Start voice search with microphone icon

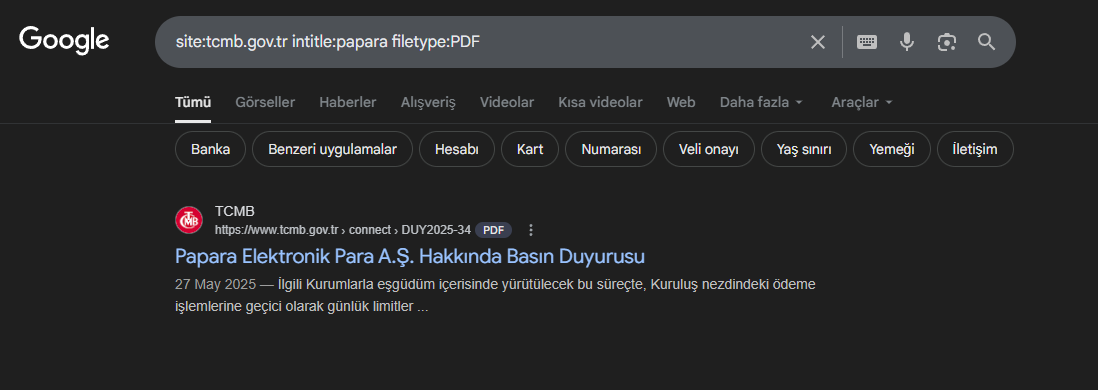[907, 42]
